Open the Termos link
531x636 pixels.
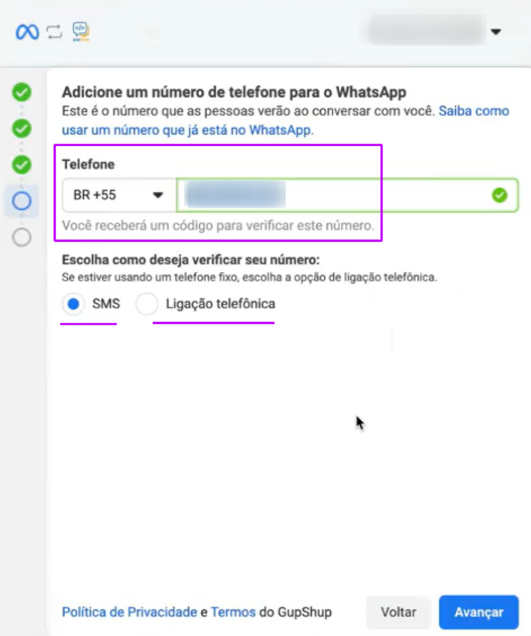233,612
